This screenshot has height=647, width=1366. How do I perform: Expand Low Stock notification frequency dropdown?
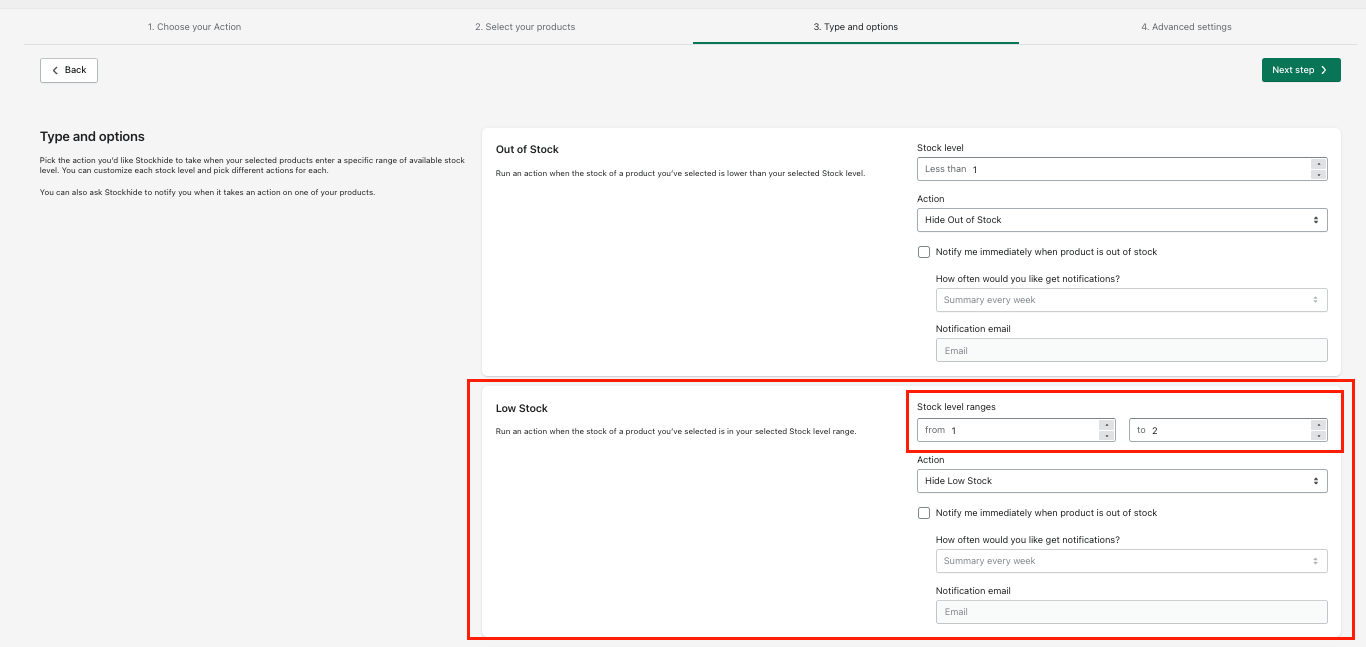pos(1131,561)
